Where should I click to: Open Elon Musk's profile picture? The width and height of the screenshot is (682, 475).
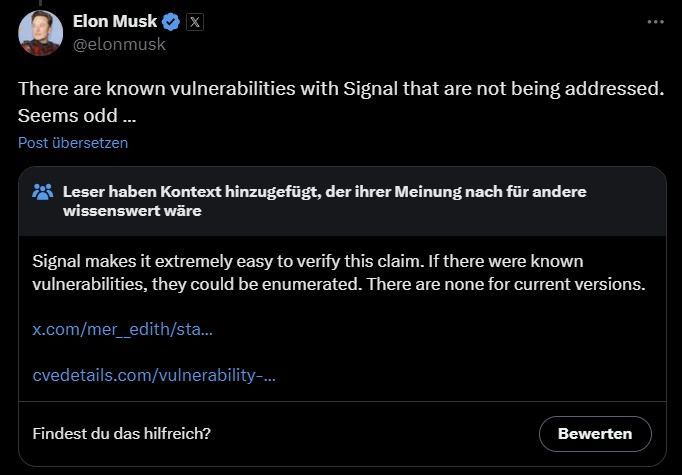40,32
